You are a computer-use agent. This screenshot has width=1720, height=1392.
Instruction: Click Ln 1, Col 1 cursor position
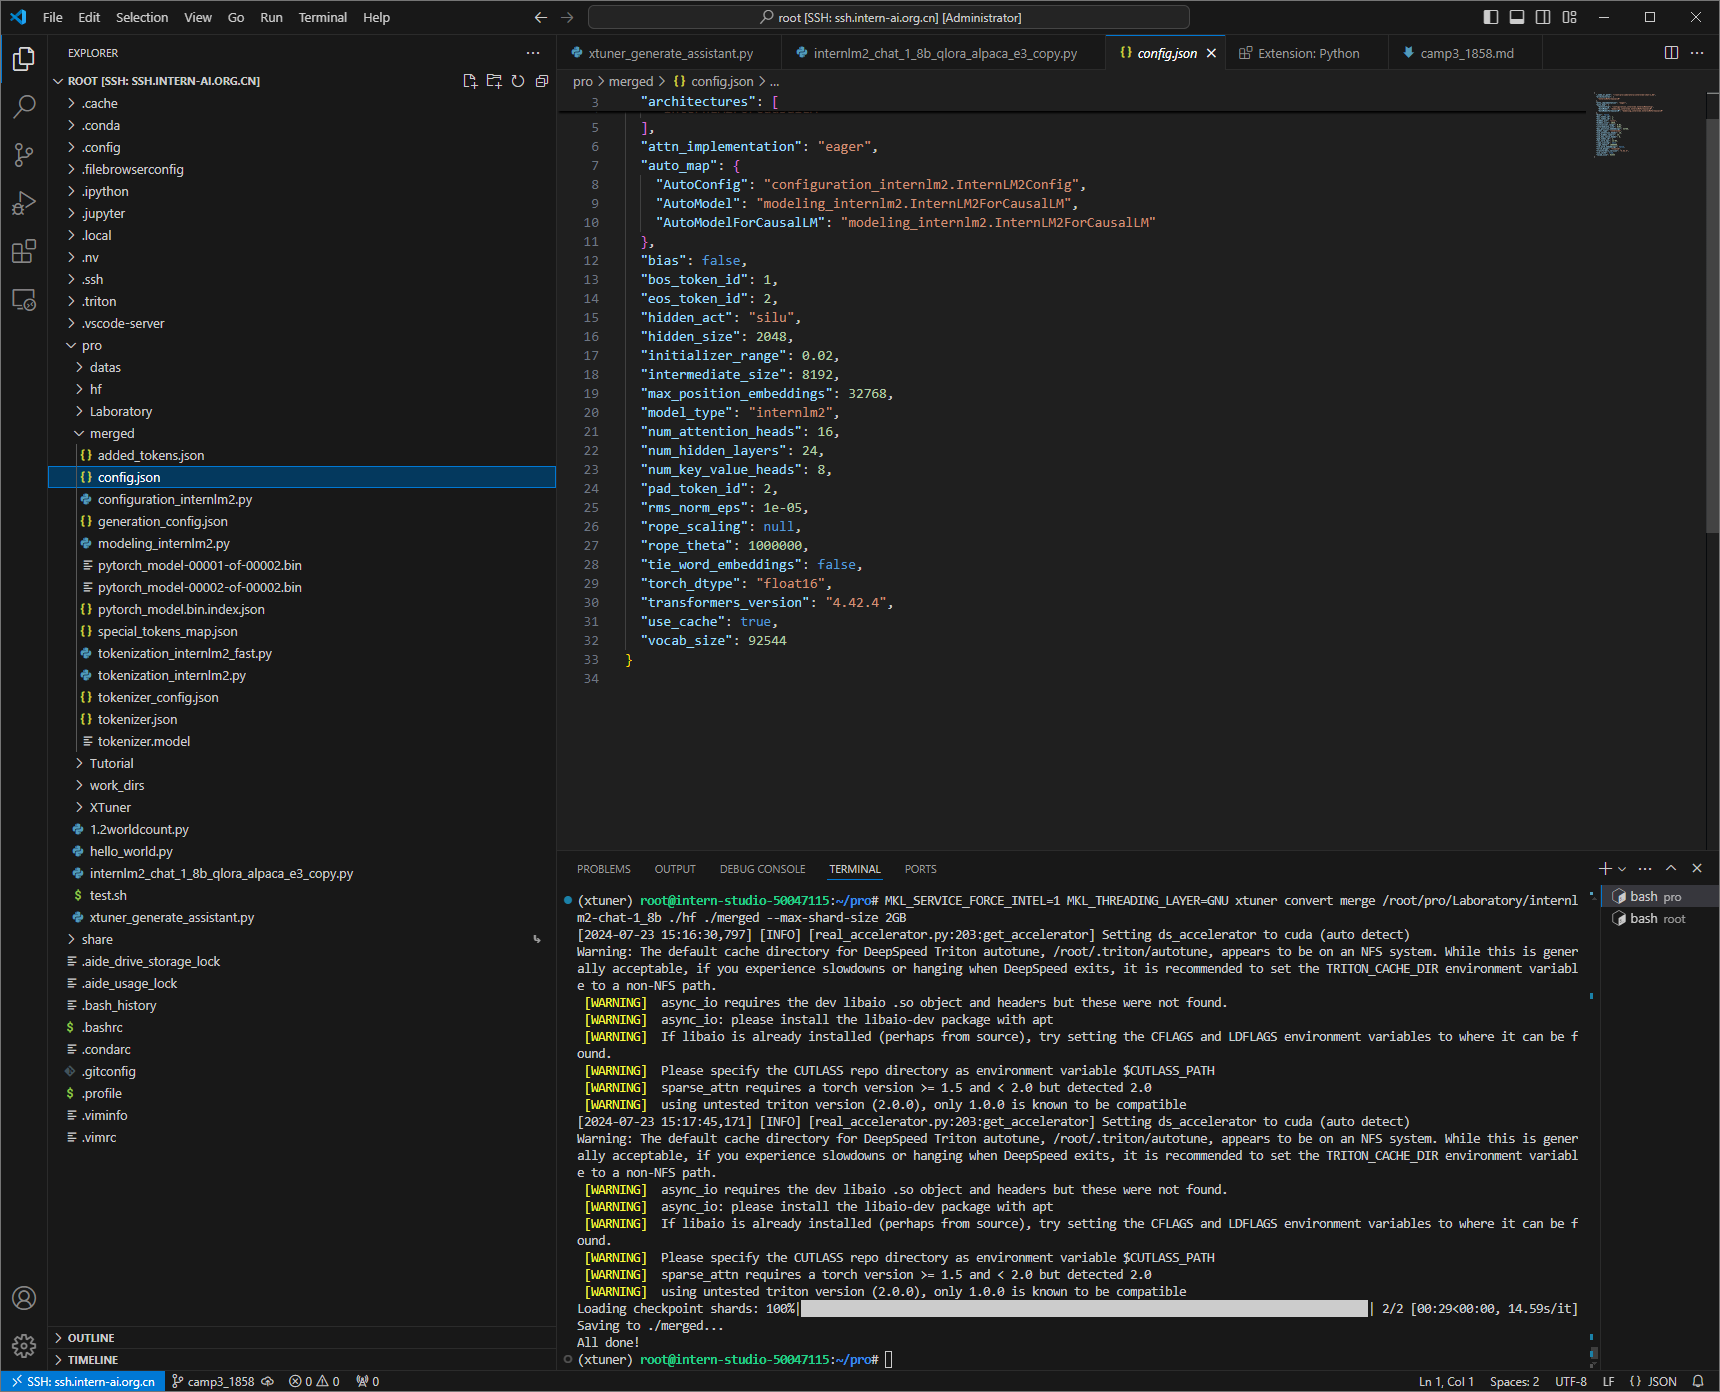click(1446, 1381)
